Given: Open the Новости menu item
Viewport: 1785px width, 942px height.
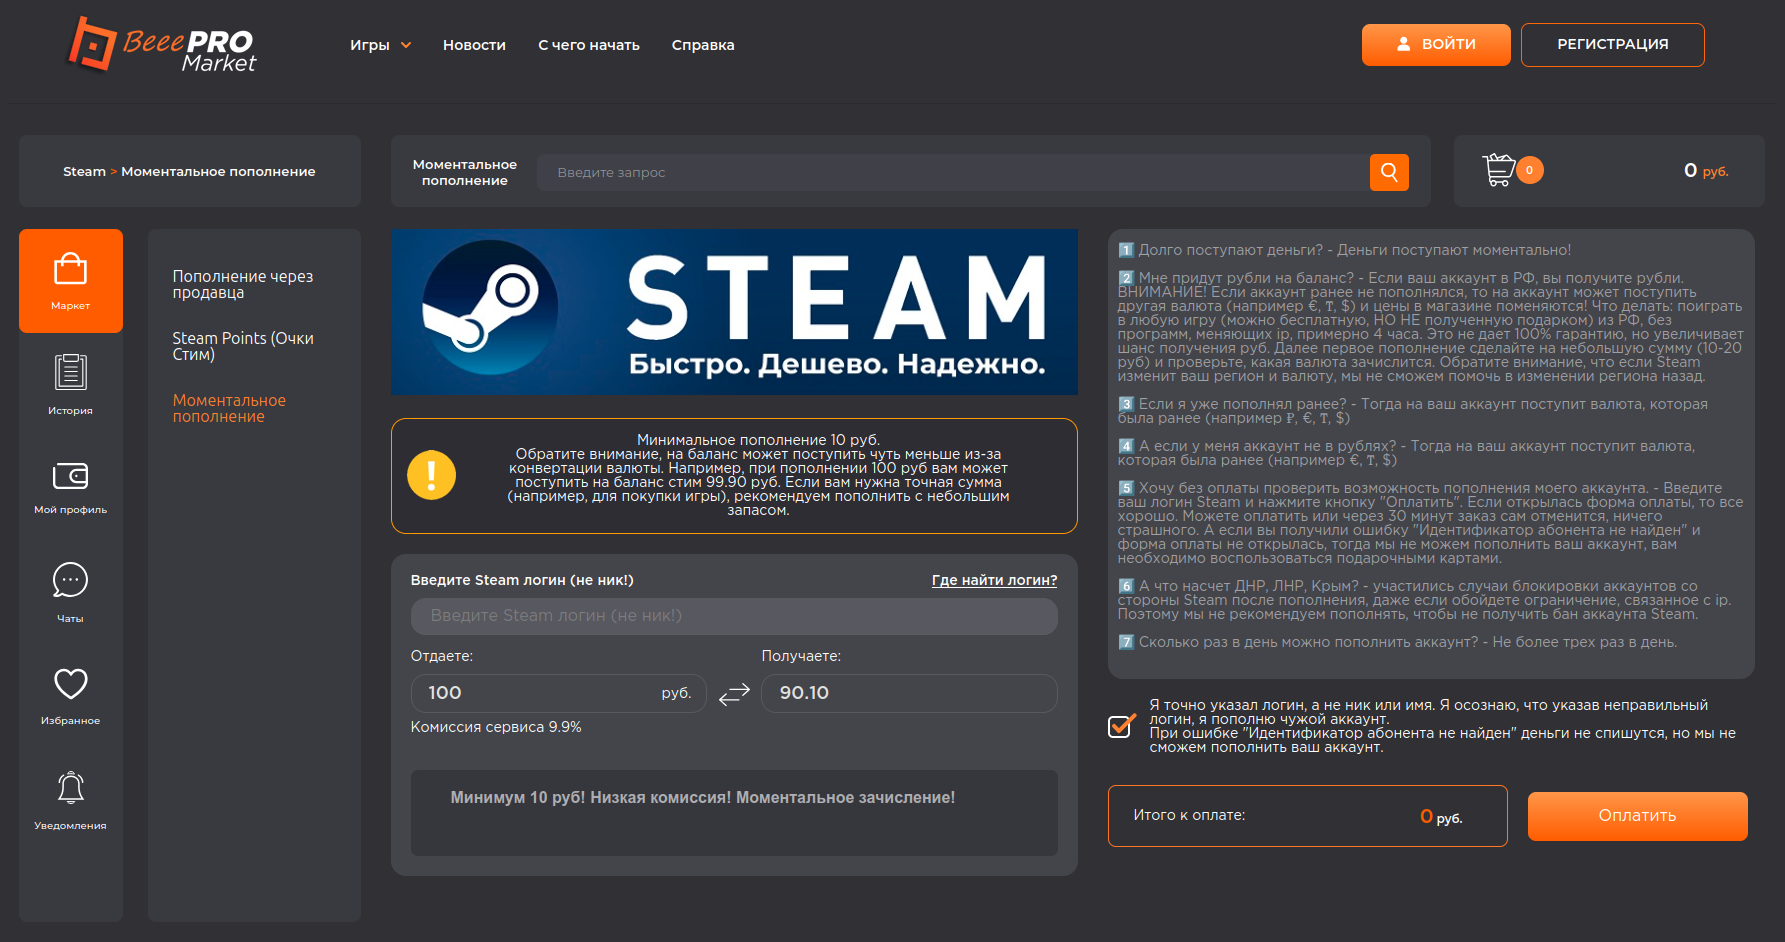Looking at the screenshot, I should tap(474, 45).
